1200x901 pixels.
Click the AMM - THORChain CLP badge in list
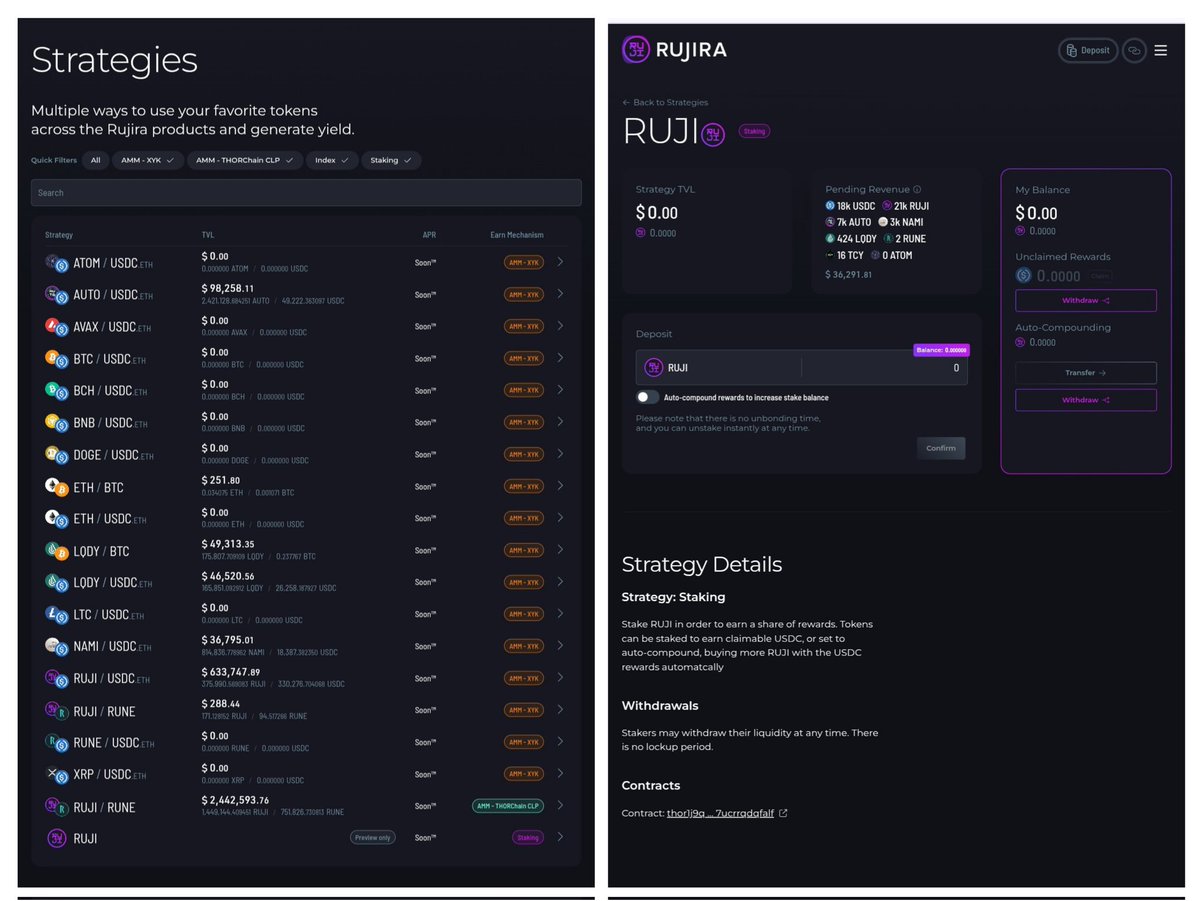point(507,806)
